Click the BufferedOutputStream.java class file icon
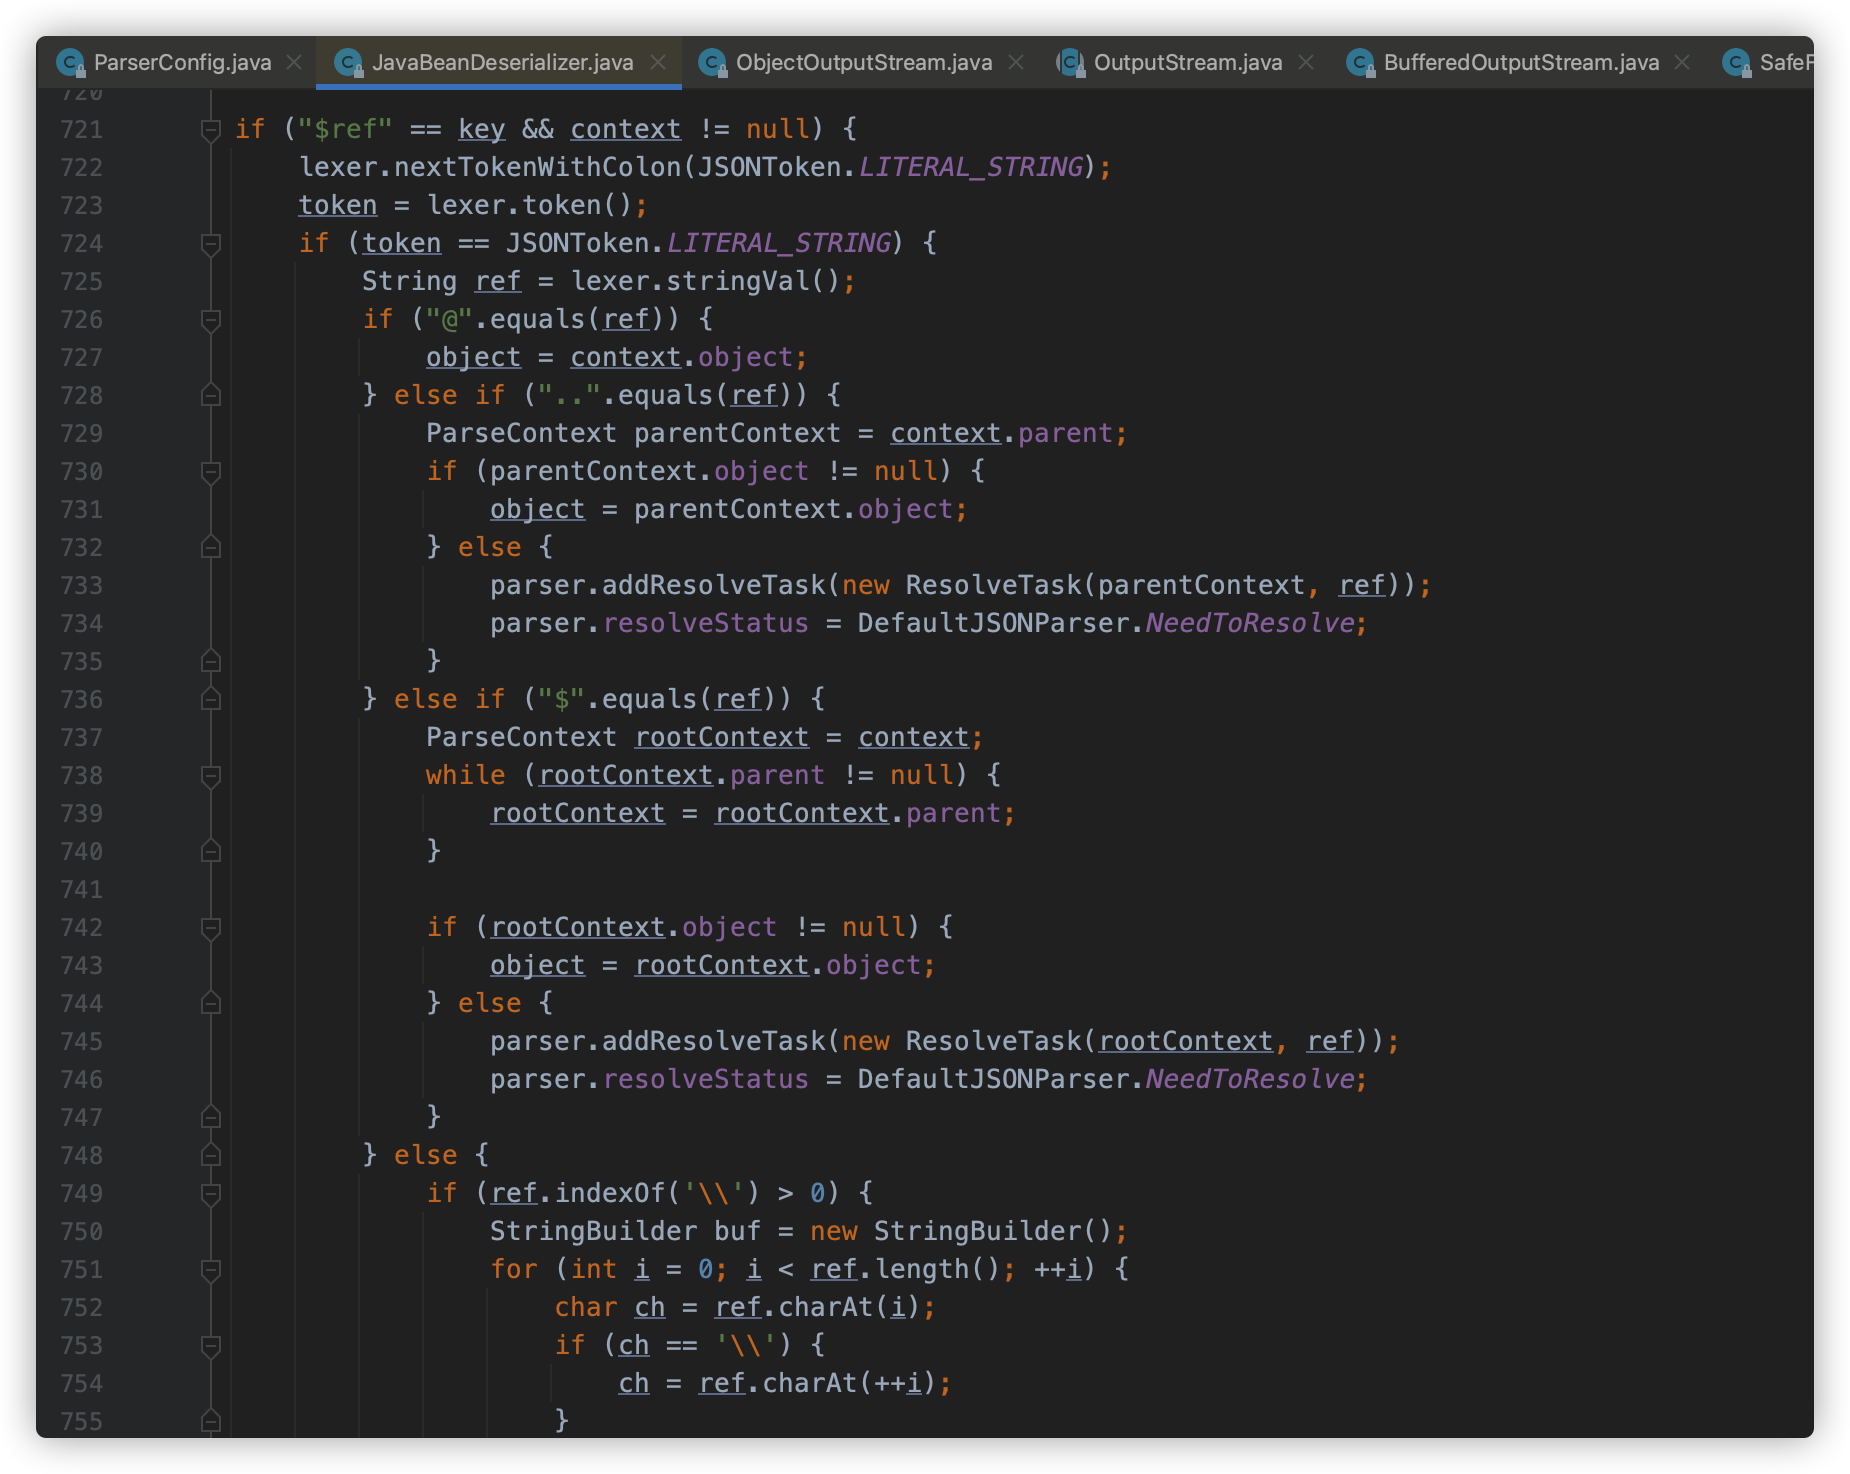This screenshot has height=1474, width=1850. pos(1361,63)
